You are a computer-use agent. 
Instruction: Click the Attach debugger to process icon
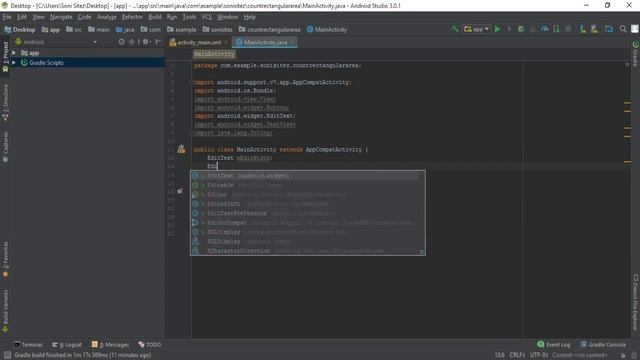[556, 29]
